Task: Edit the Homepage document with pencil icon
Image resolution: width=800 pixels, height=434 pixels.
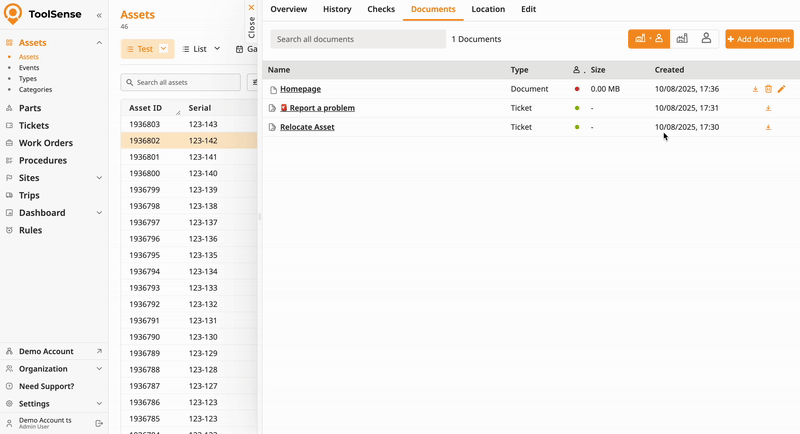Action: pyautogui.click(x=782, y=89)
